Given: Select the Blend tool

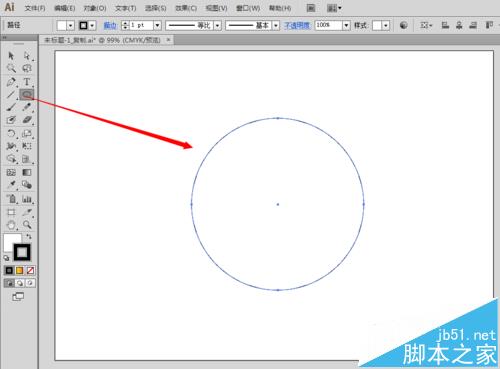Looking at the screenshot, I should coord(27,185).
